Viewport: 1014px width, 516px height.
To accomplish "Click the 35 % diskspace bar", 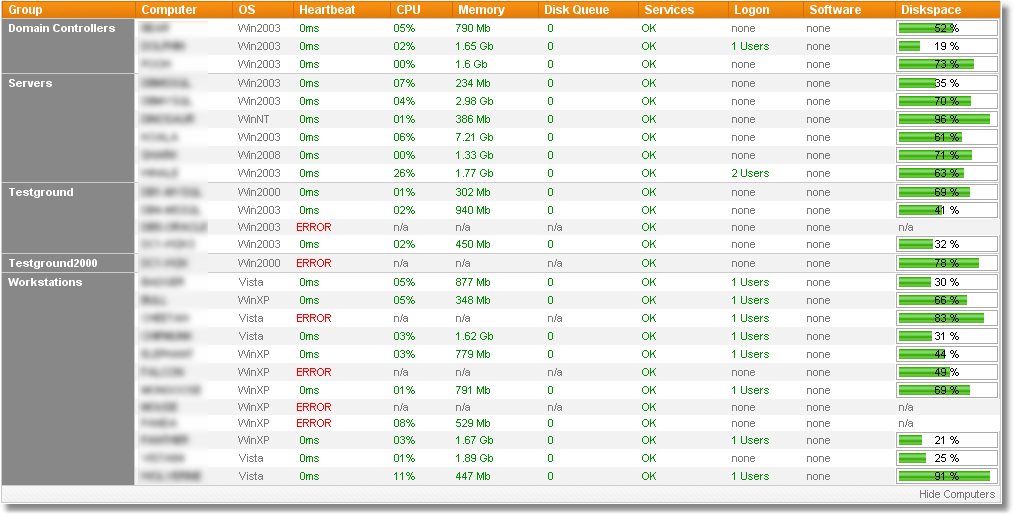I will pyautogui.click(x=947, y=83).
